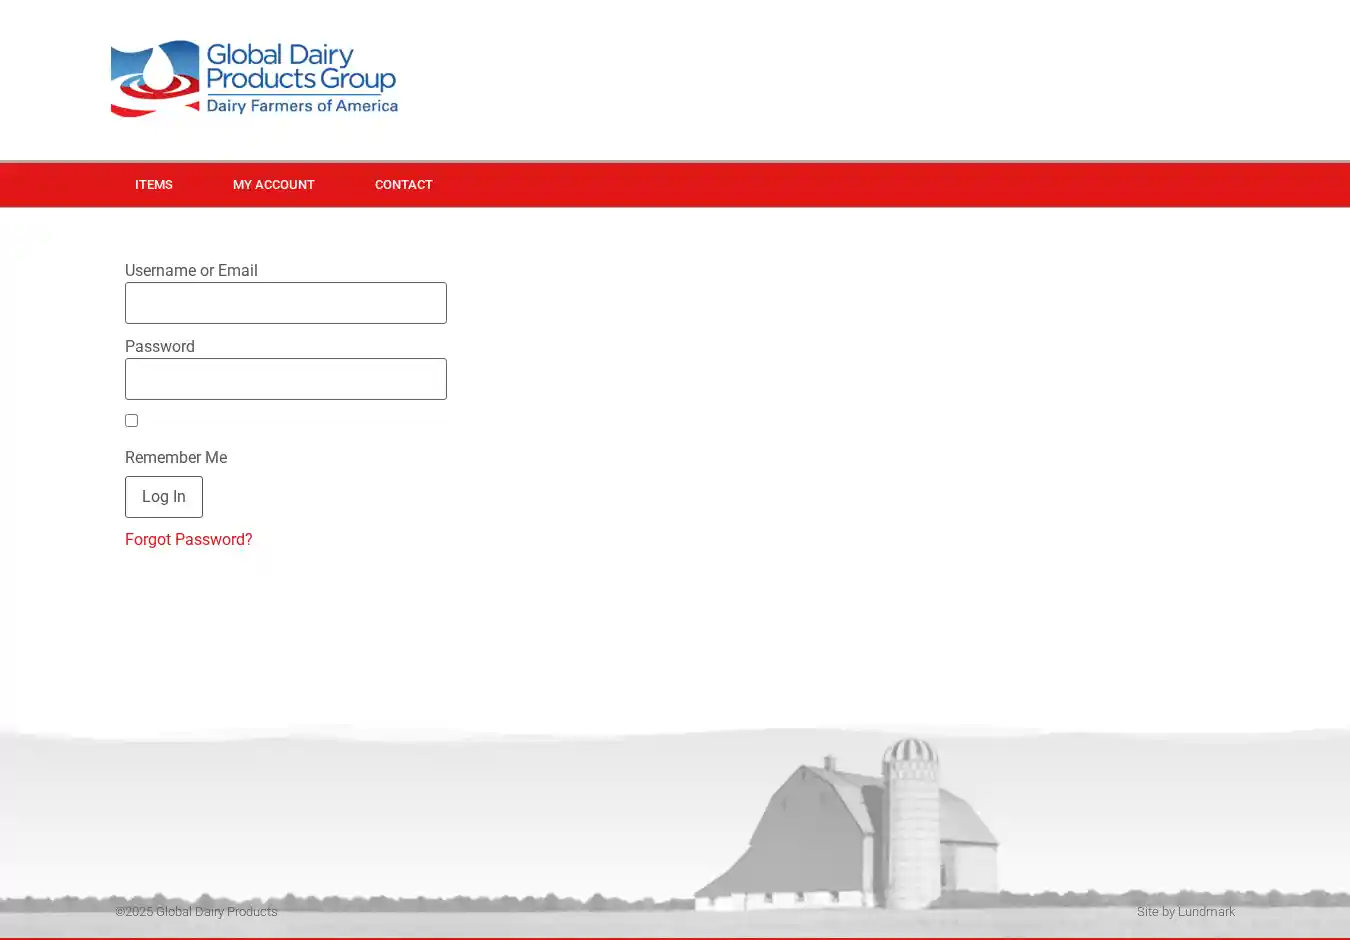Click the Dairy Farmers of America tagline
The height and width of the screenshot is (940, 1350).
[x=302, y=106]
